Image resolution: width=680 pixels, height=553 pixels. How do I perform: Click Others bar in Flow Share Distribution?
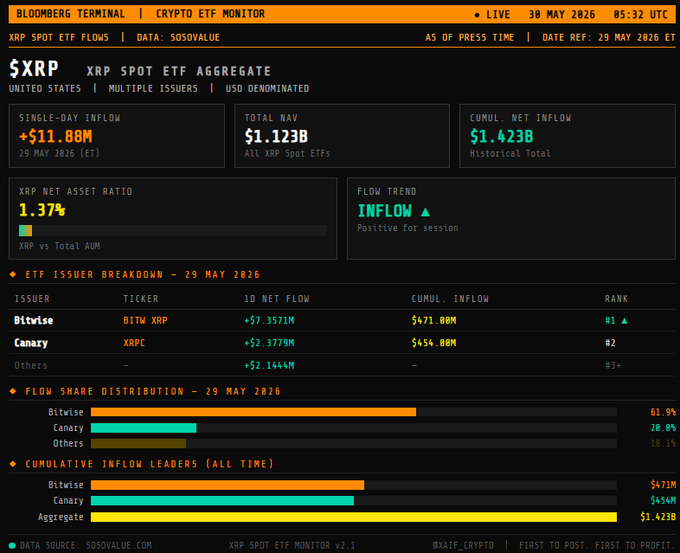138,443
